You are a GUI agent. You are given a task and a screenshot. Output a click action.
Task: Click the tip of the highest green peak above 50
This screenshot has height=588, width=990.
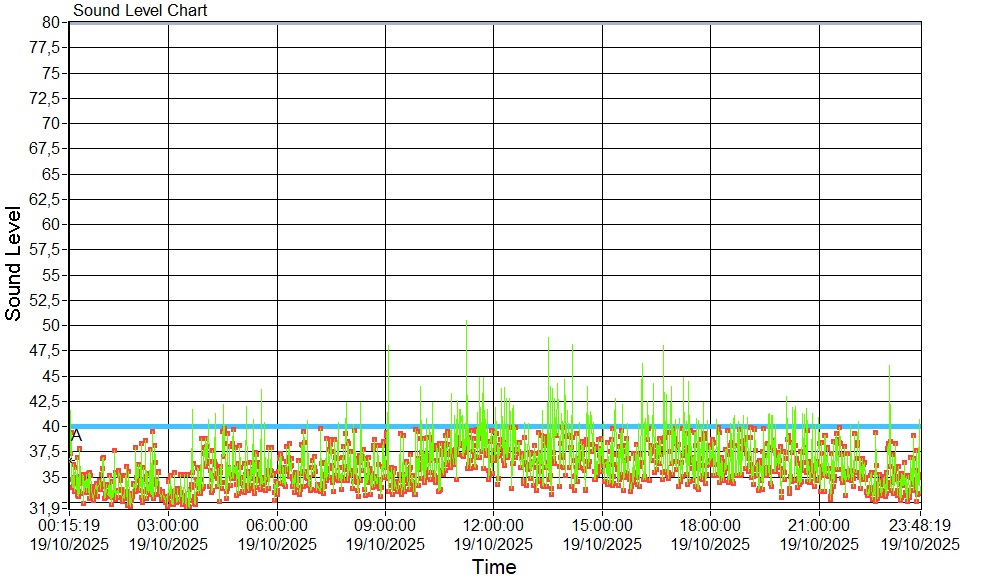tap(466, 321)
